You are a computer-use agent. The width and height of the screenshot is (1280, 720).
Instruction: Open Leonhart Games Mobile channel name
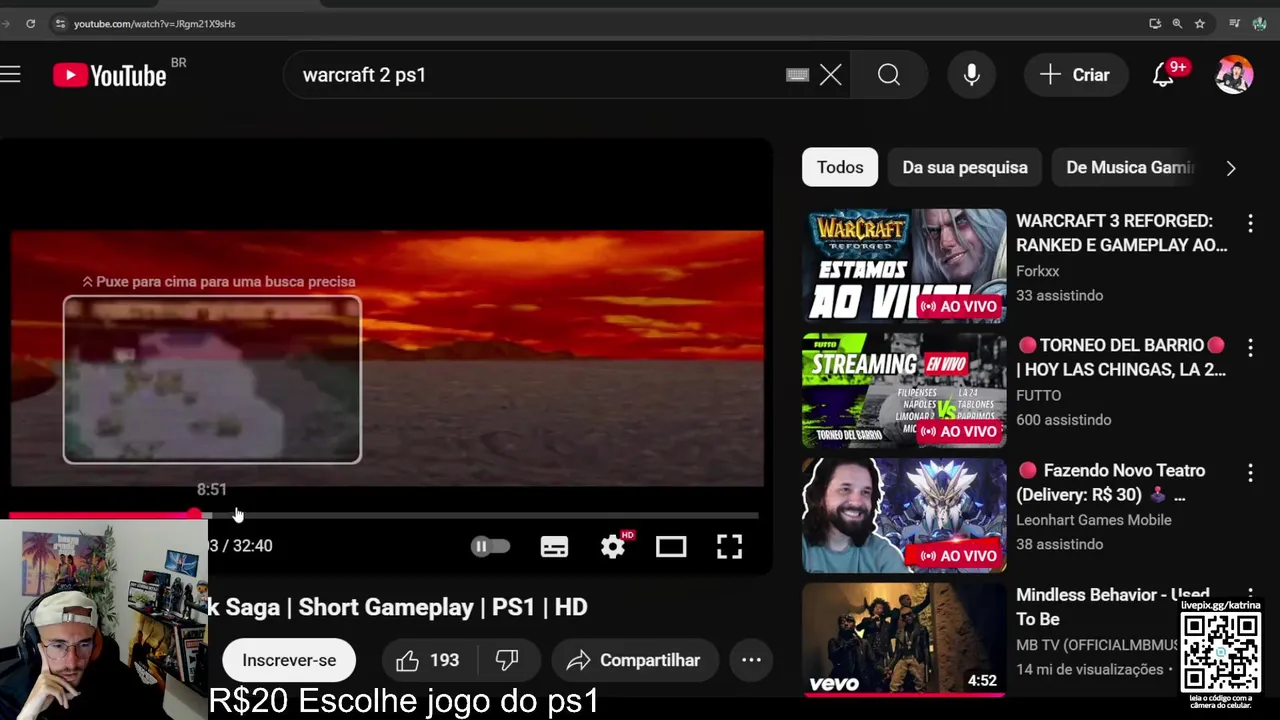point(1093,520)
